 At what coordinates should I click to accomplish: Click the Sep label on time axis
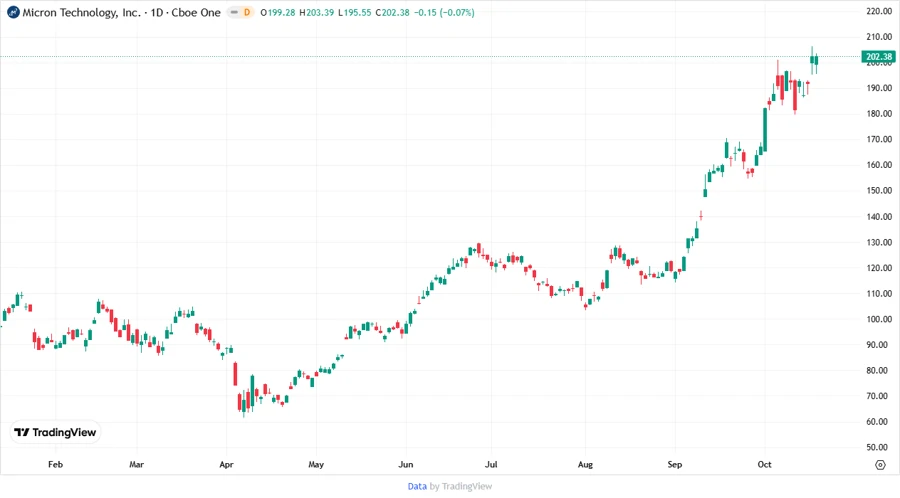(x=675, y=464)
